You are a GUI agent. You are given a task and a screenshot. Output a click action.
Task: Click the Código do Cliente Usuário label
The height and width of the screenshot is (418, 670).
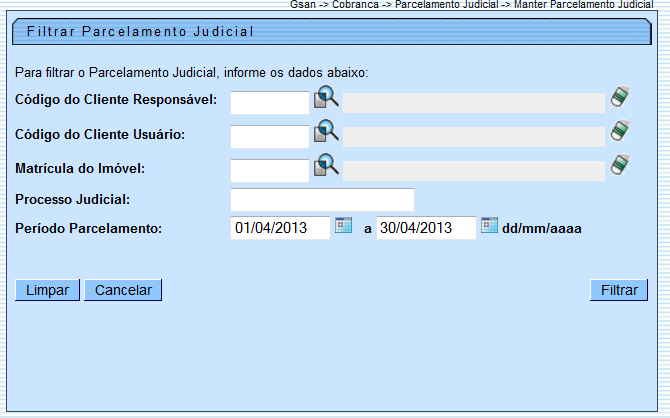(x=100, y=135)
